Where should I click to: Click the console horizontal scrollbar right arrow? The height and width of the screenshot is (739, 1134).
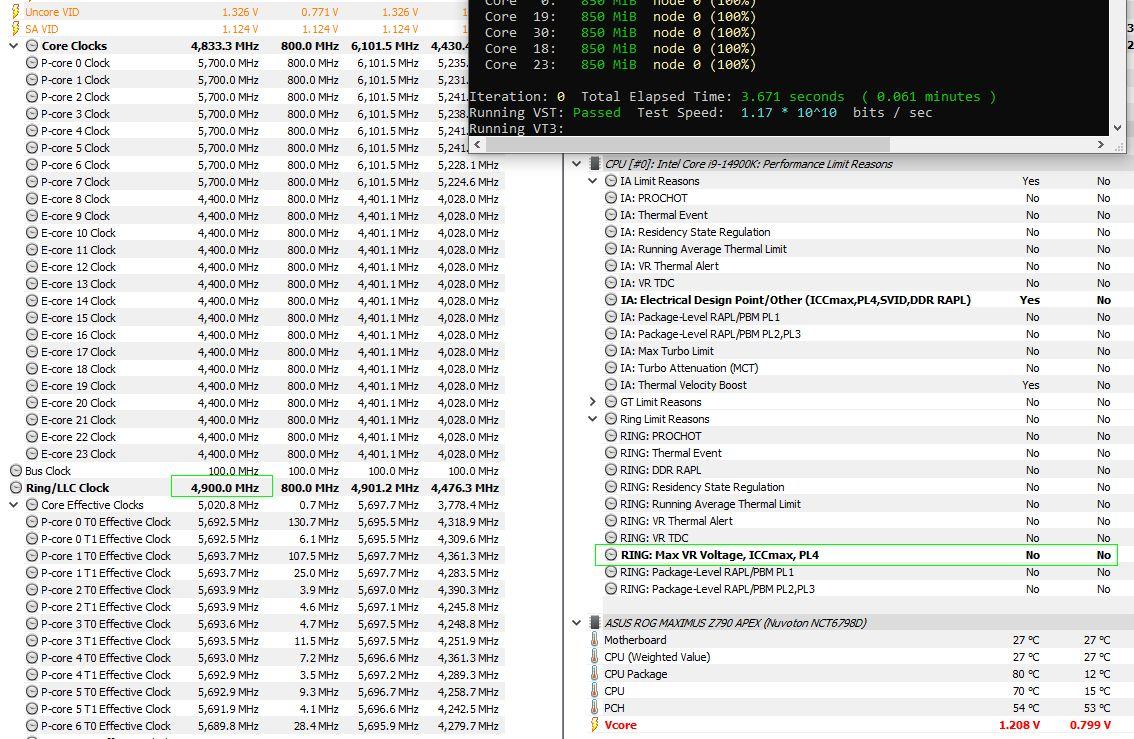1101,145
